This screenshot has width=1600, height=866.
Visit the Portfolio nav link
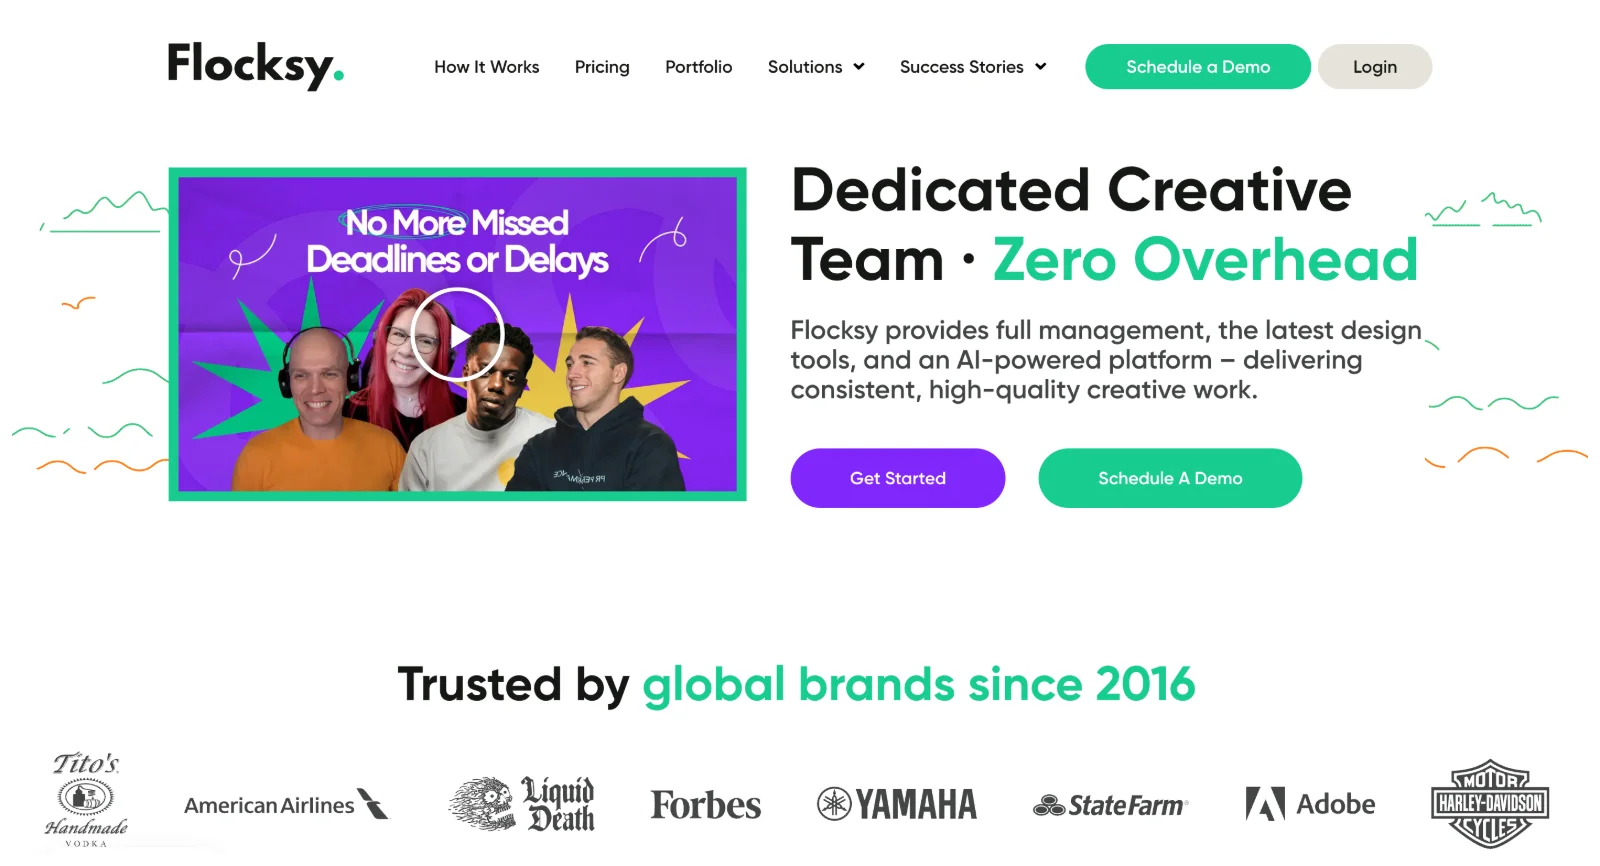point(699,67)
